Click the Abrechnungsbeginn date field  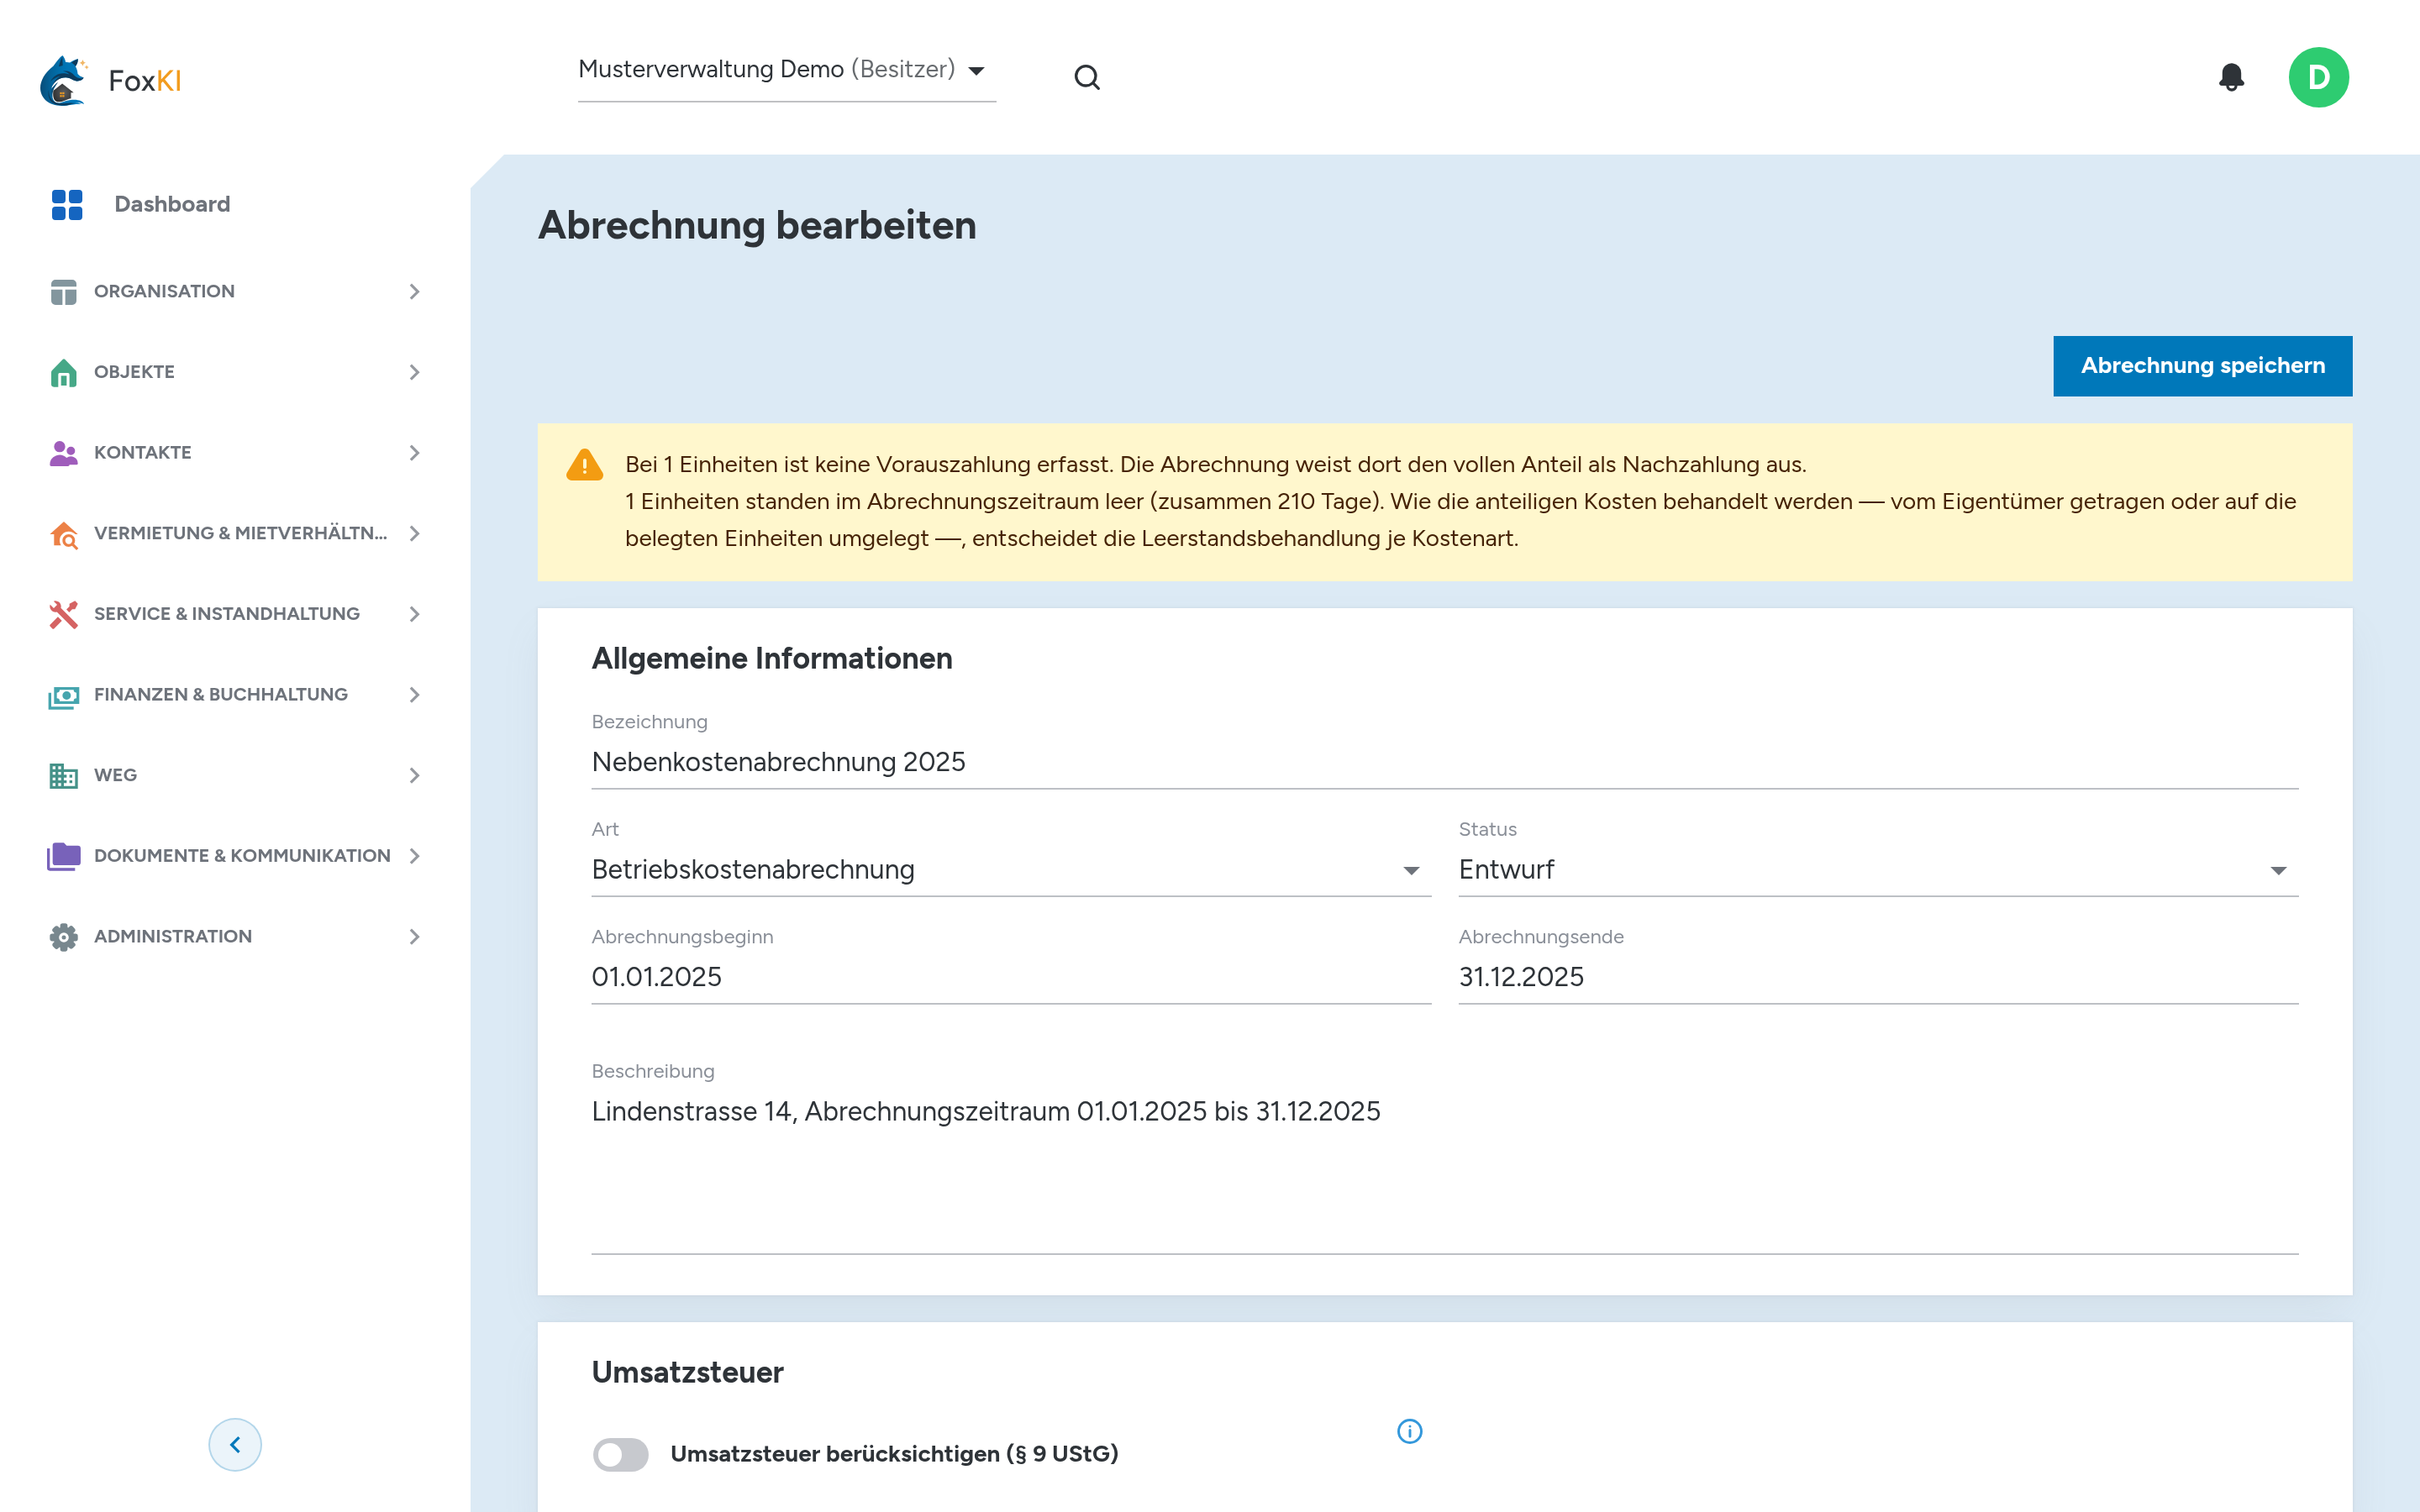point(1011,977)
